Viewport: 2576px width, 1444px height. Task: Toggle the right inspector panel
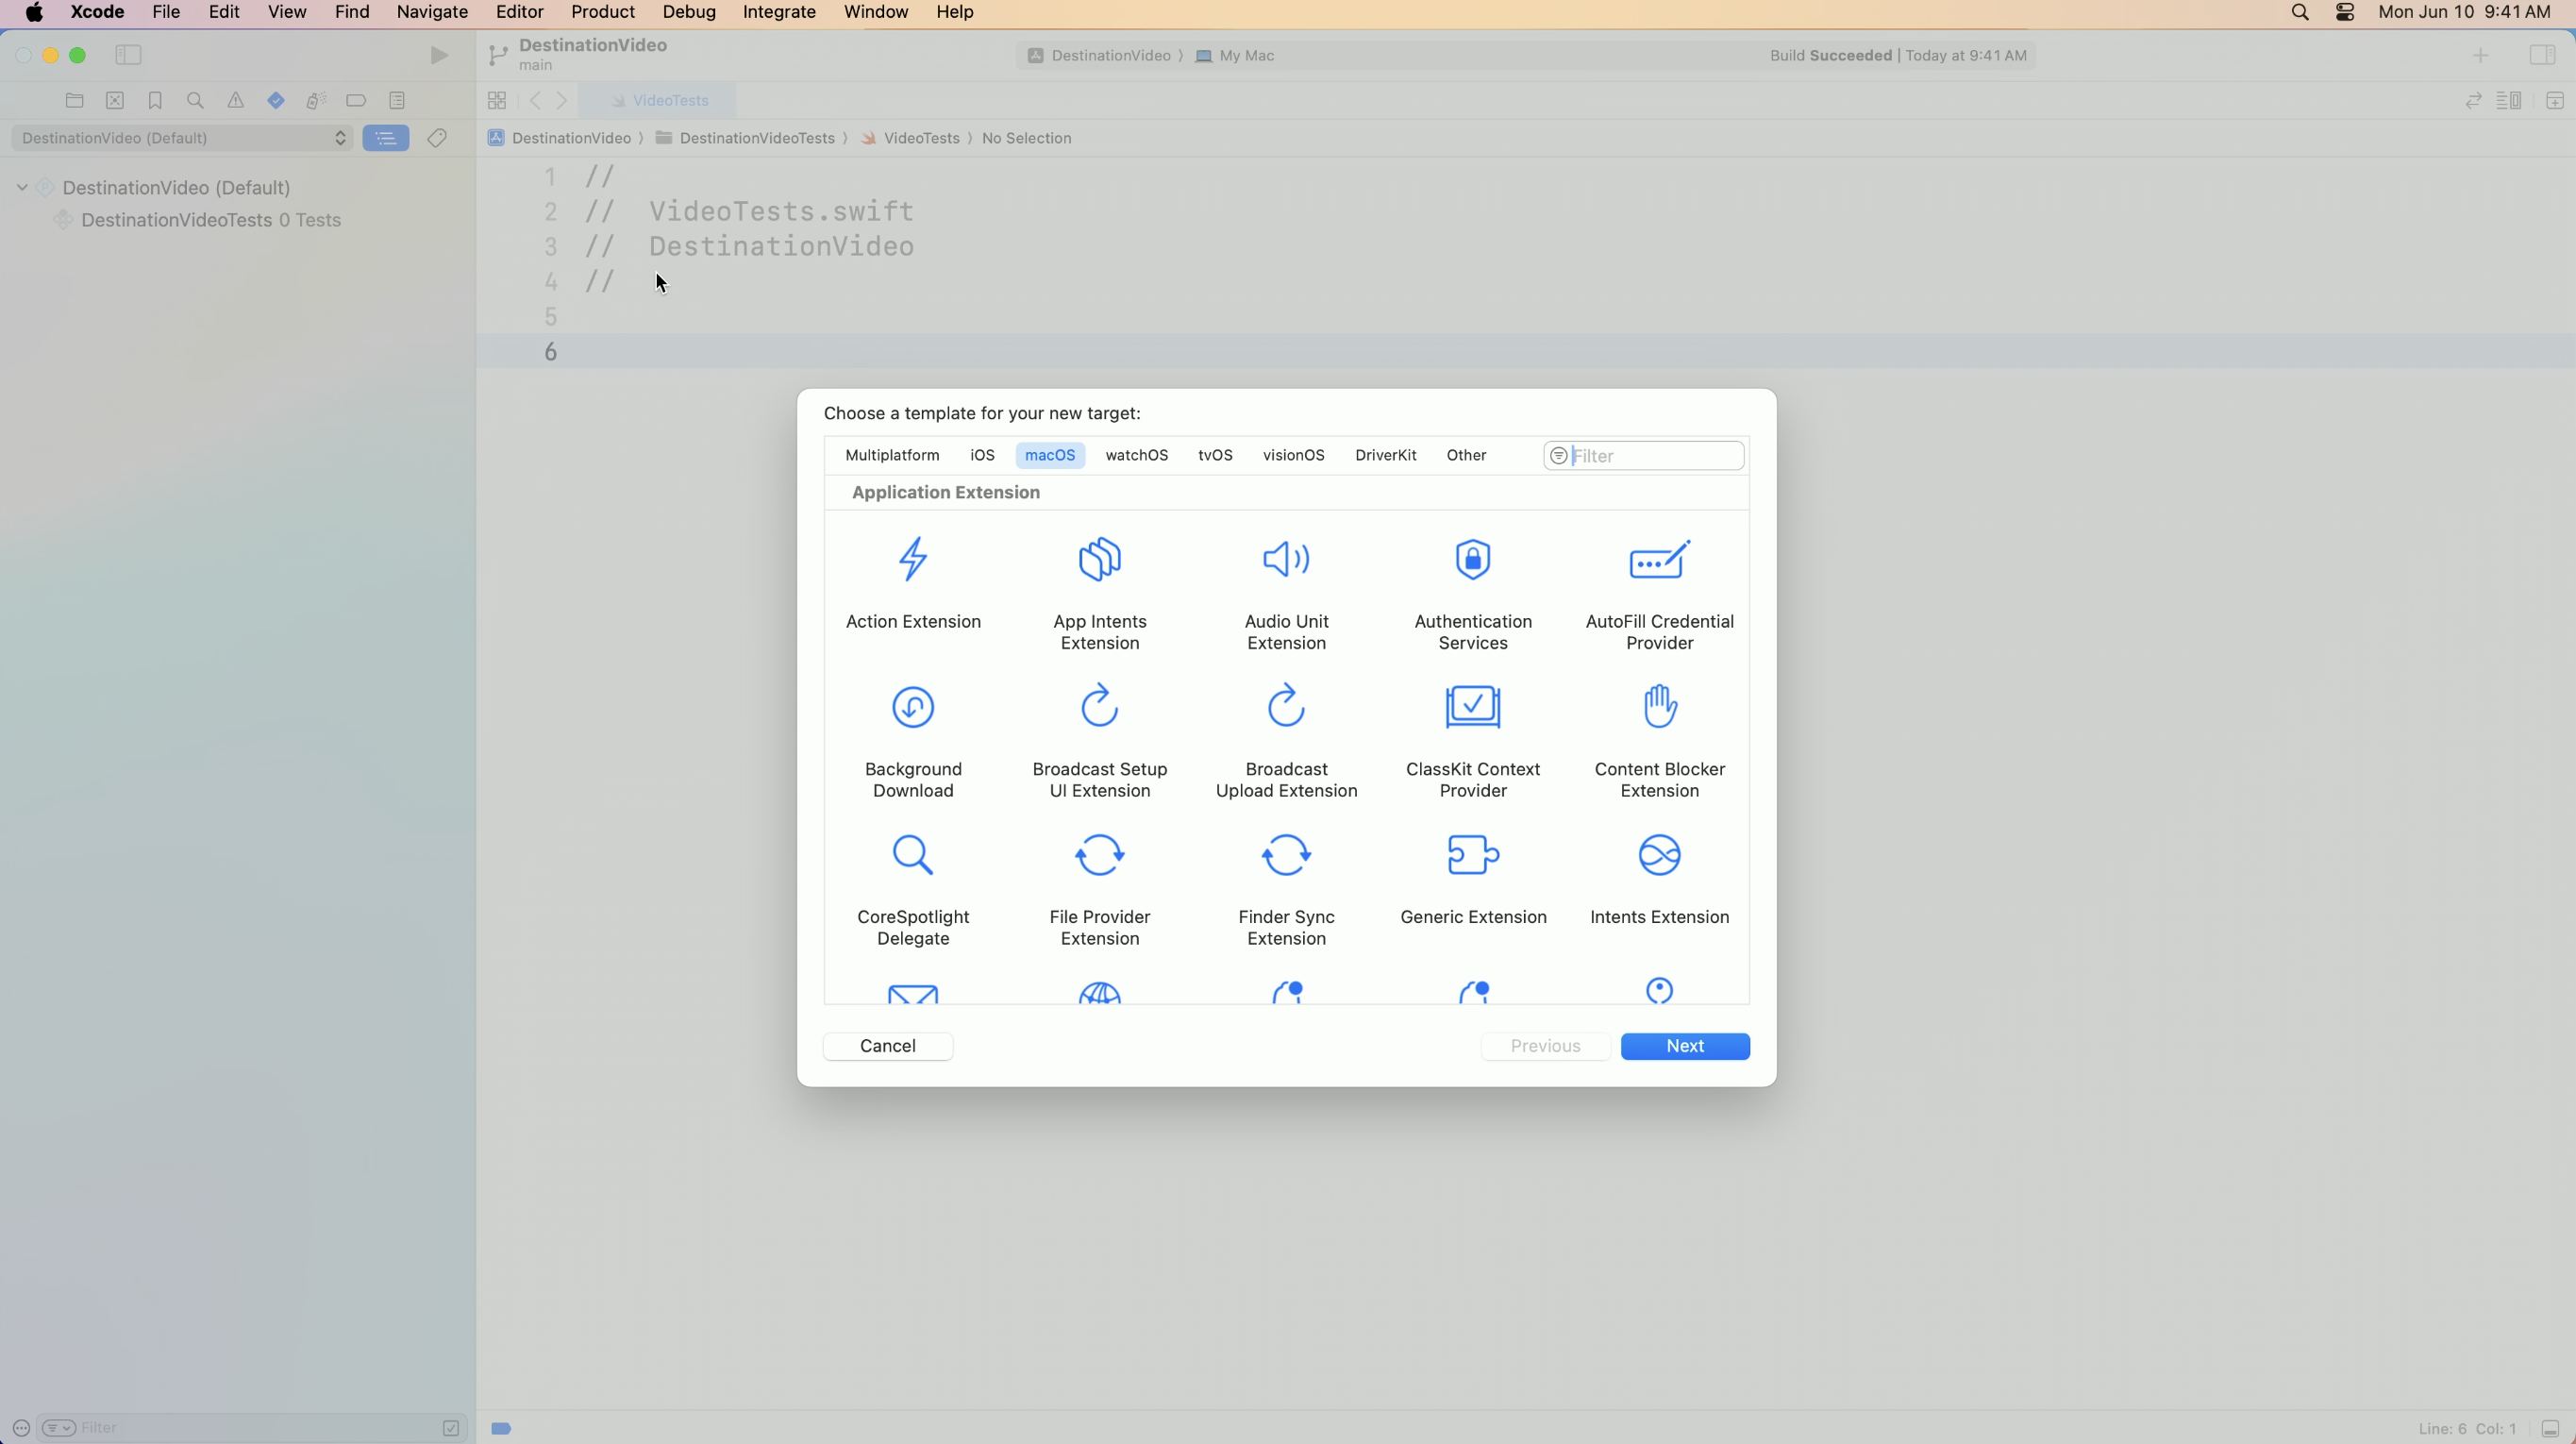[2541, 55]
